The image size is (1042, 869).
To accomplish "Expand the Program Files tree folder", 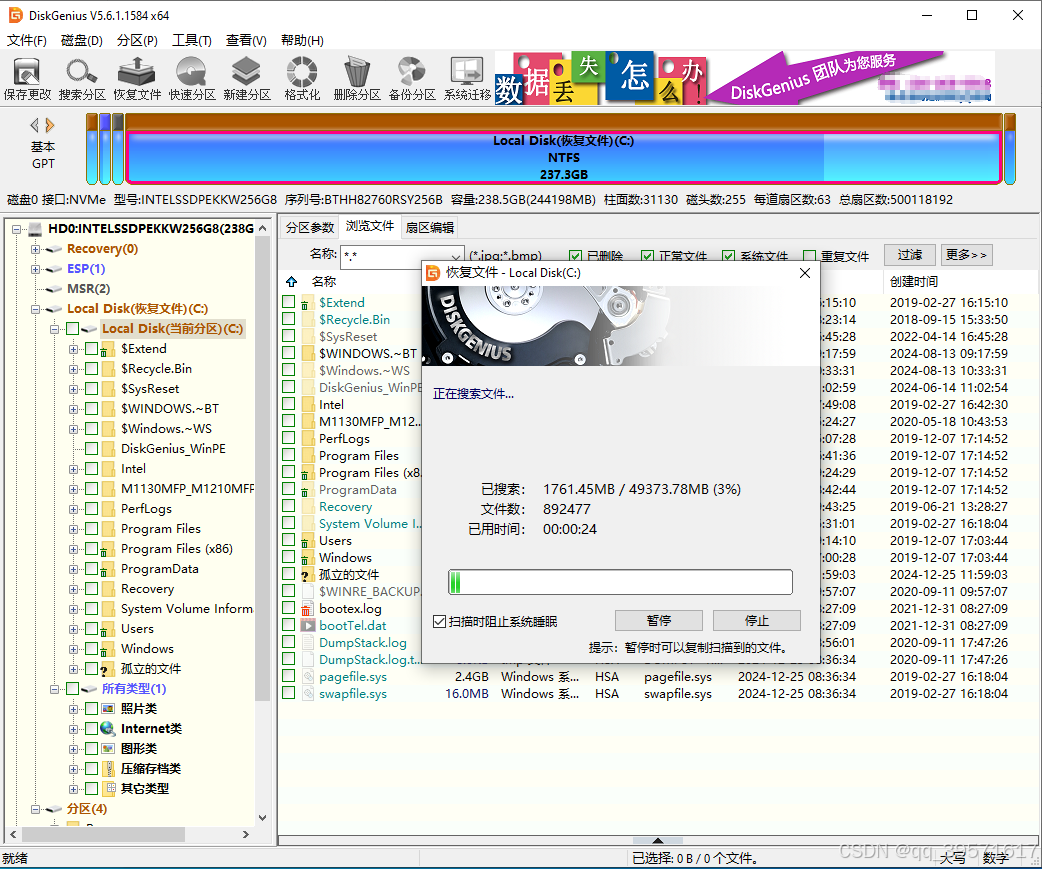I will pos(73,529).
